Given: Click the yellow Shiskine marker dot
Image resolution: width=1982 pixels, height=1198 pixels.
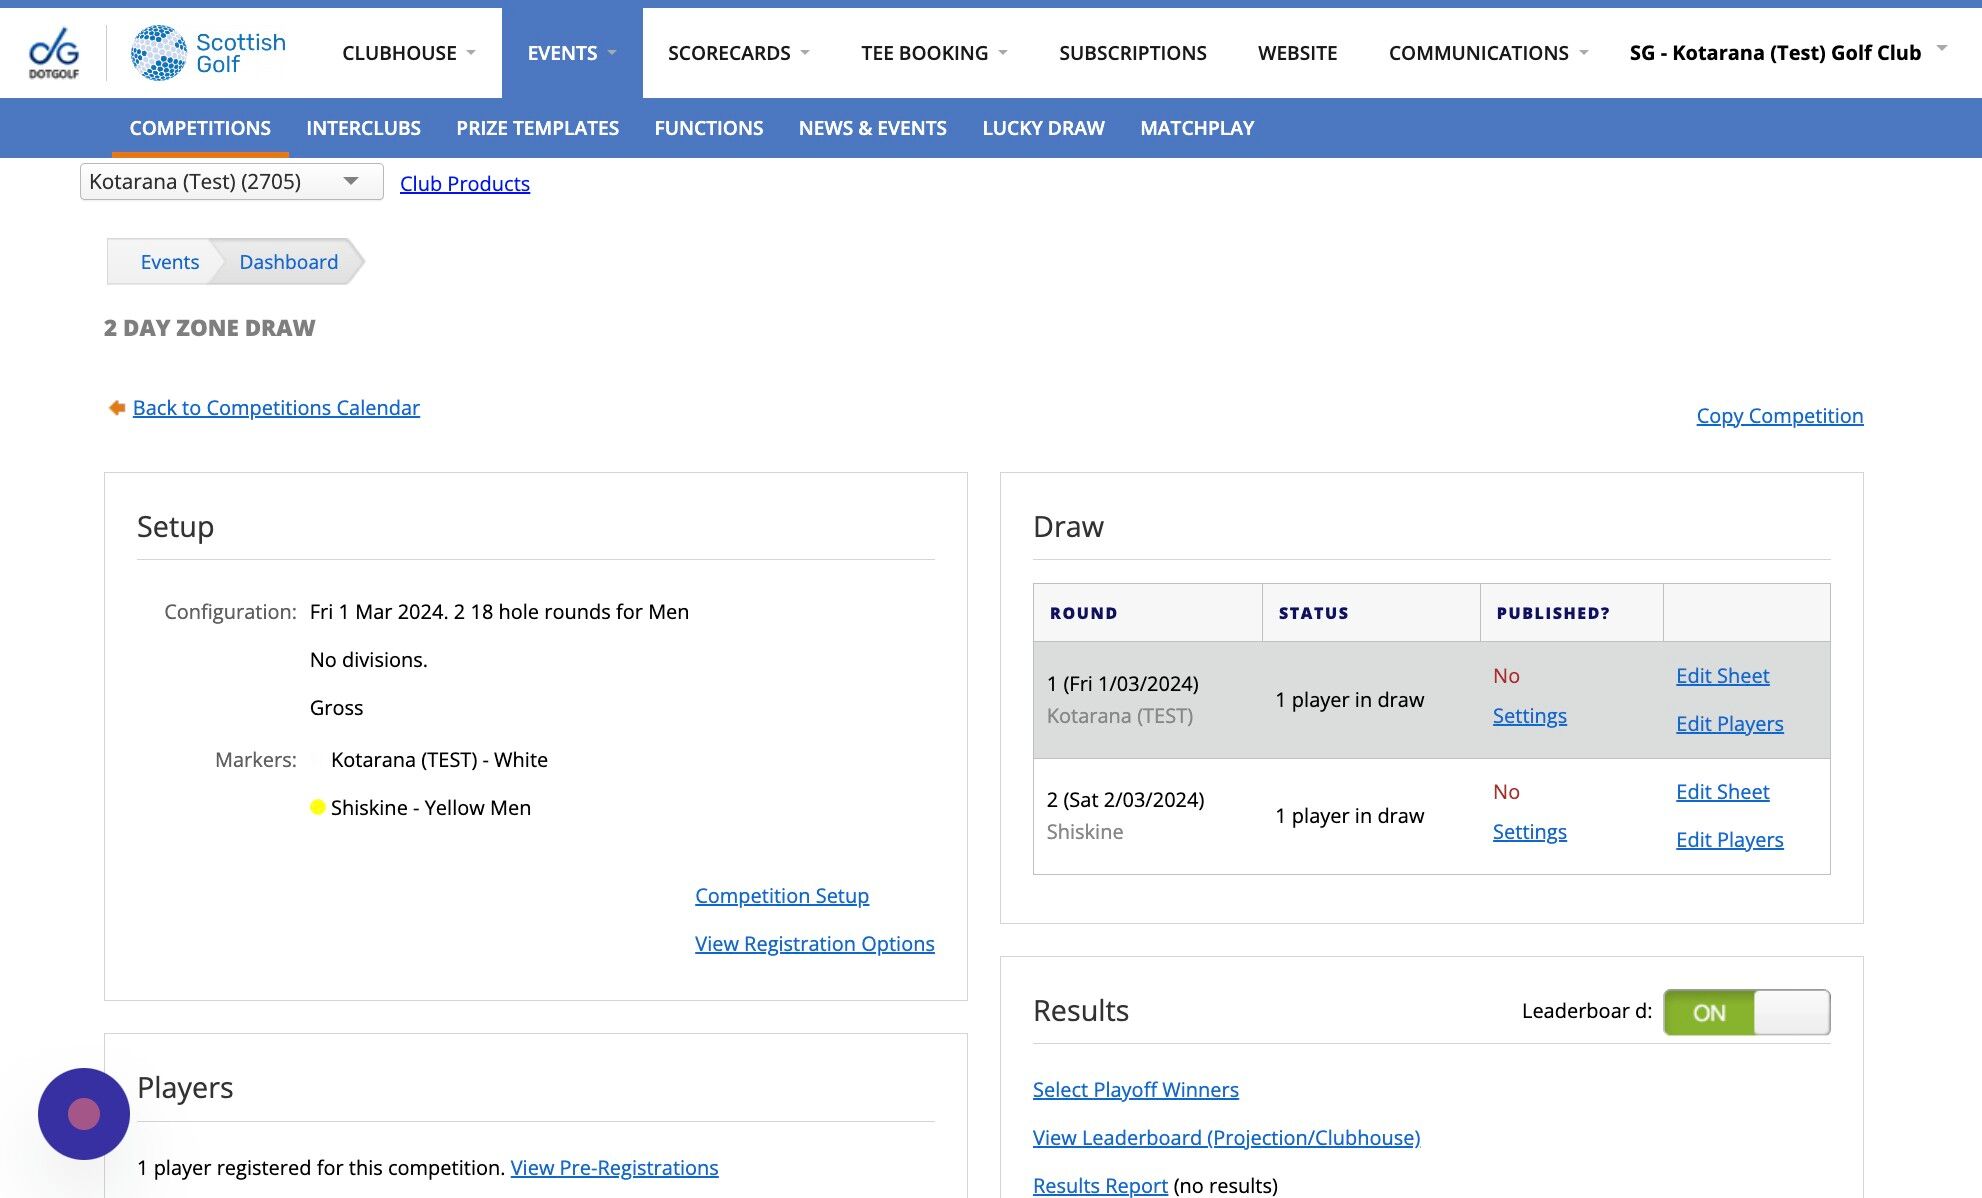Looking at the screenshot, I should tap(317, 807).
